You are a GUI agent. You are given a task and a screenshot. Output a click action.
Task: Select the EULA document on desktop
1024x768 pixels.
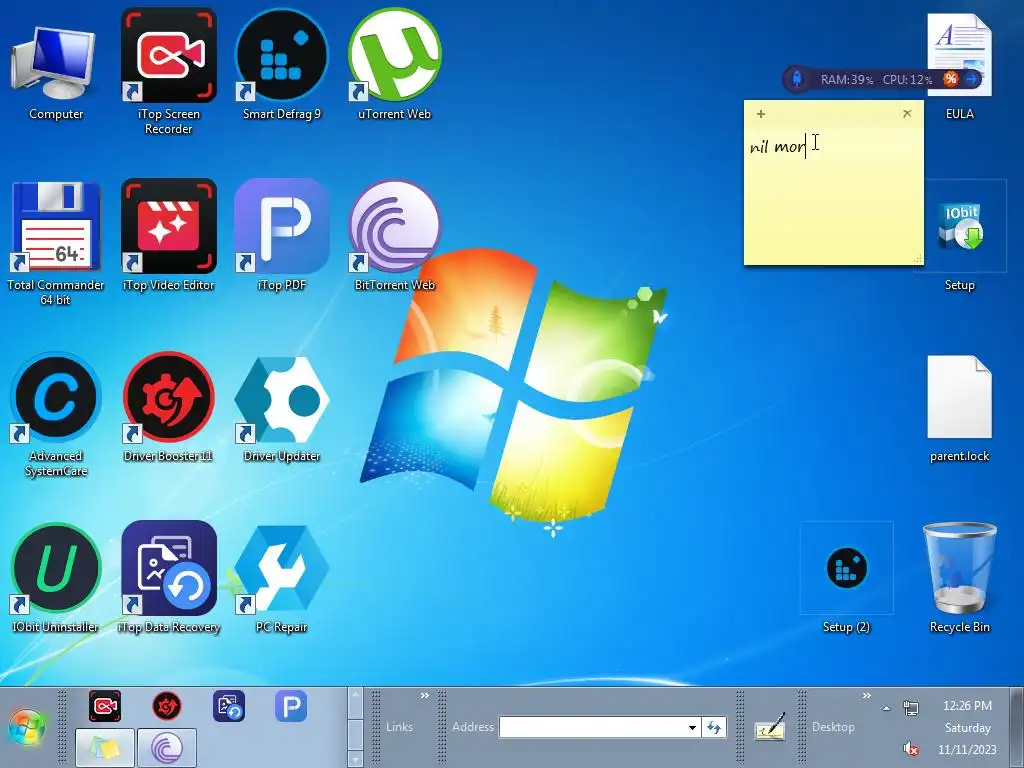coord(959,65)
